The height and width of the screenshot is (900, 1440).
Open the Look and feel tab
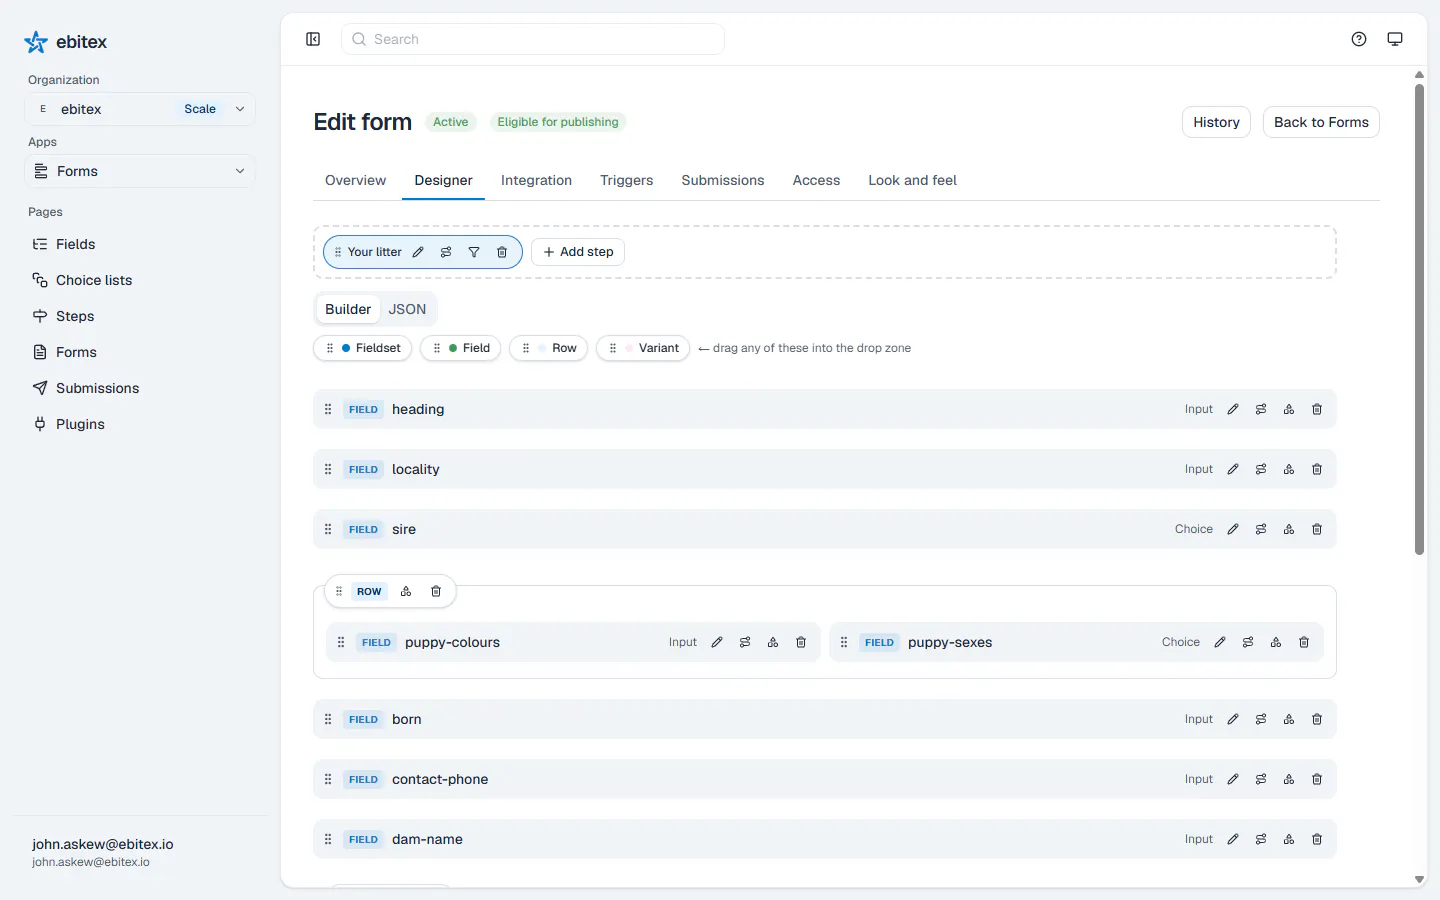tap(912, 180)
